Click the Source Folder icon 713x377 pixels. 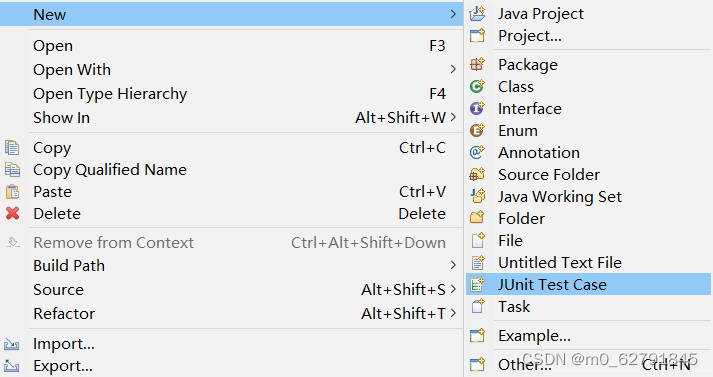pos(477,174)
